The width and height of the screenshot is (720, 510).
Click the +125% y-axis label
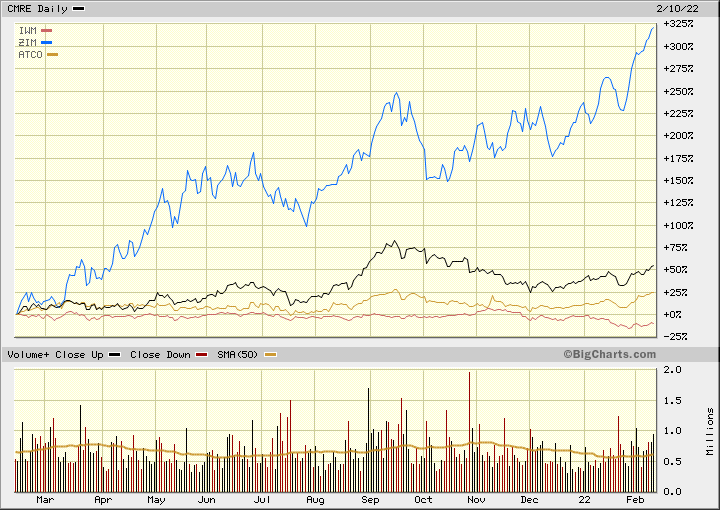click(678, 202)
